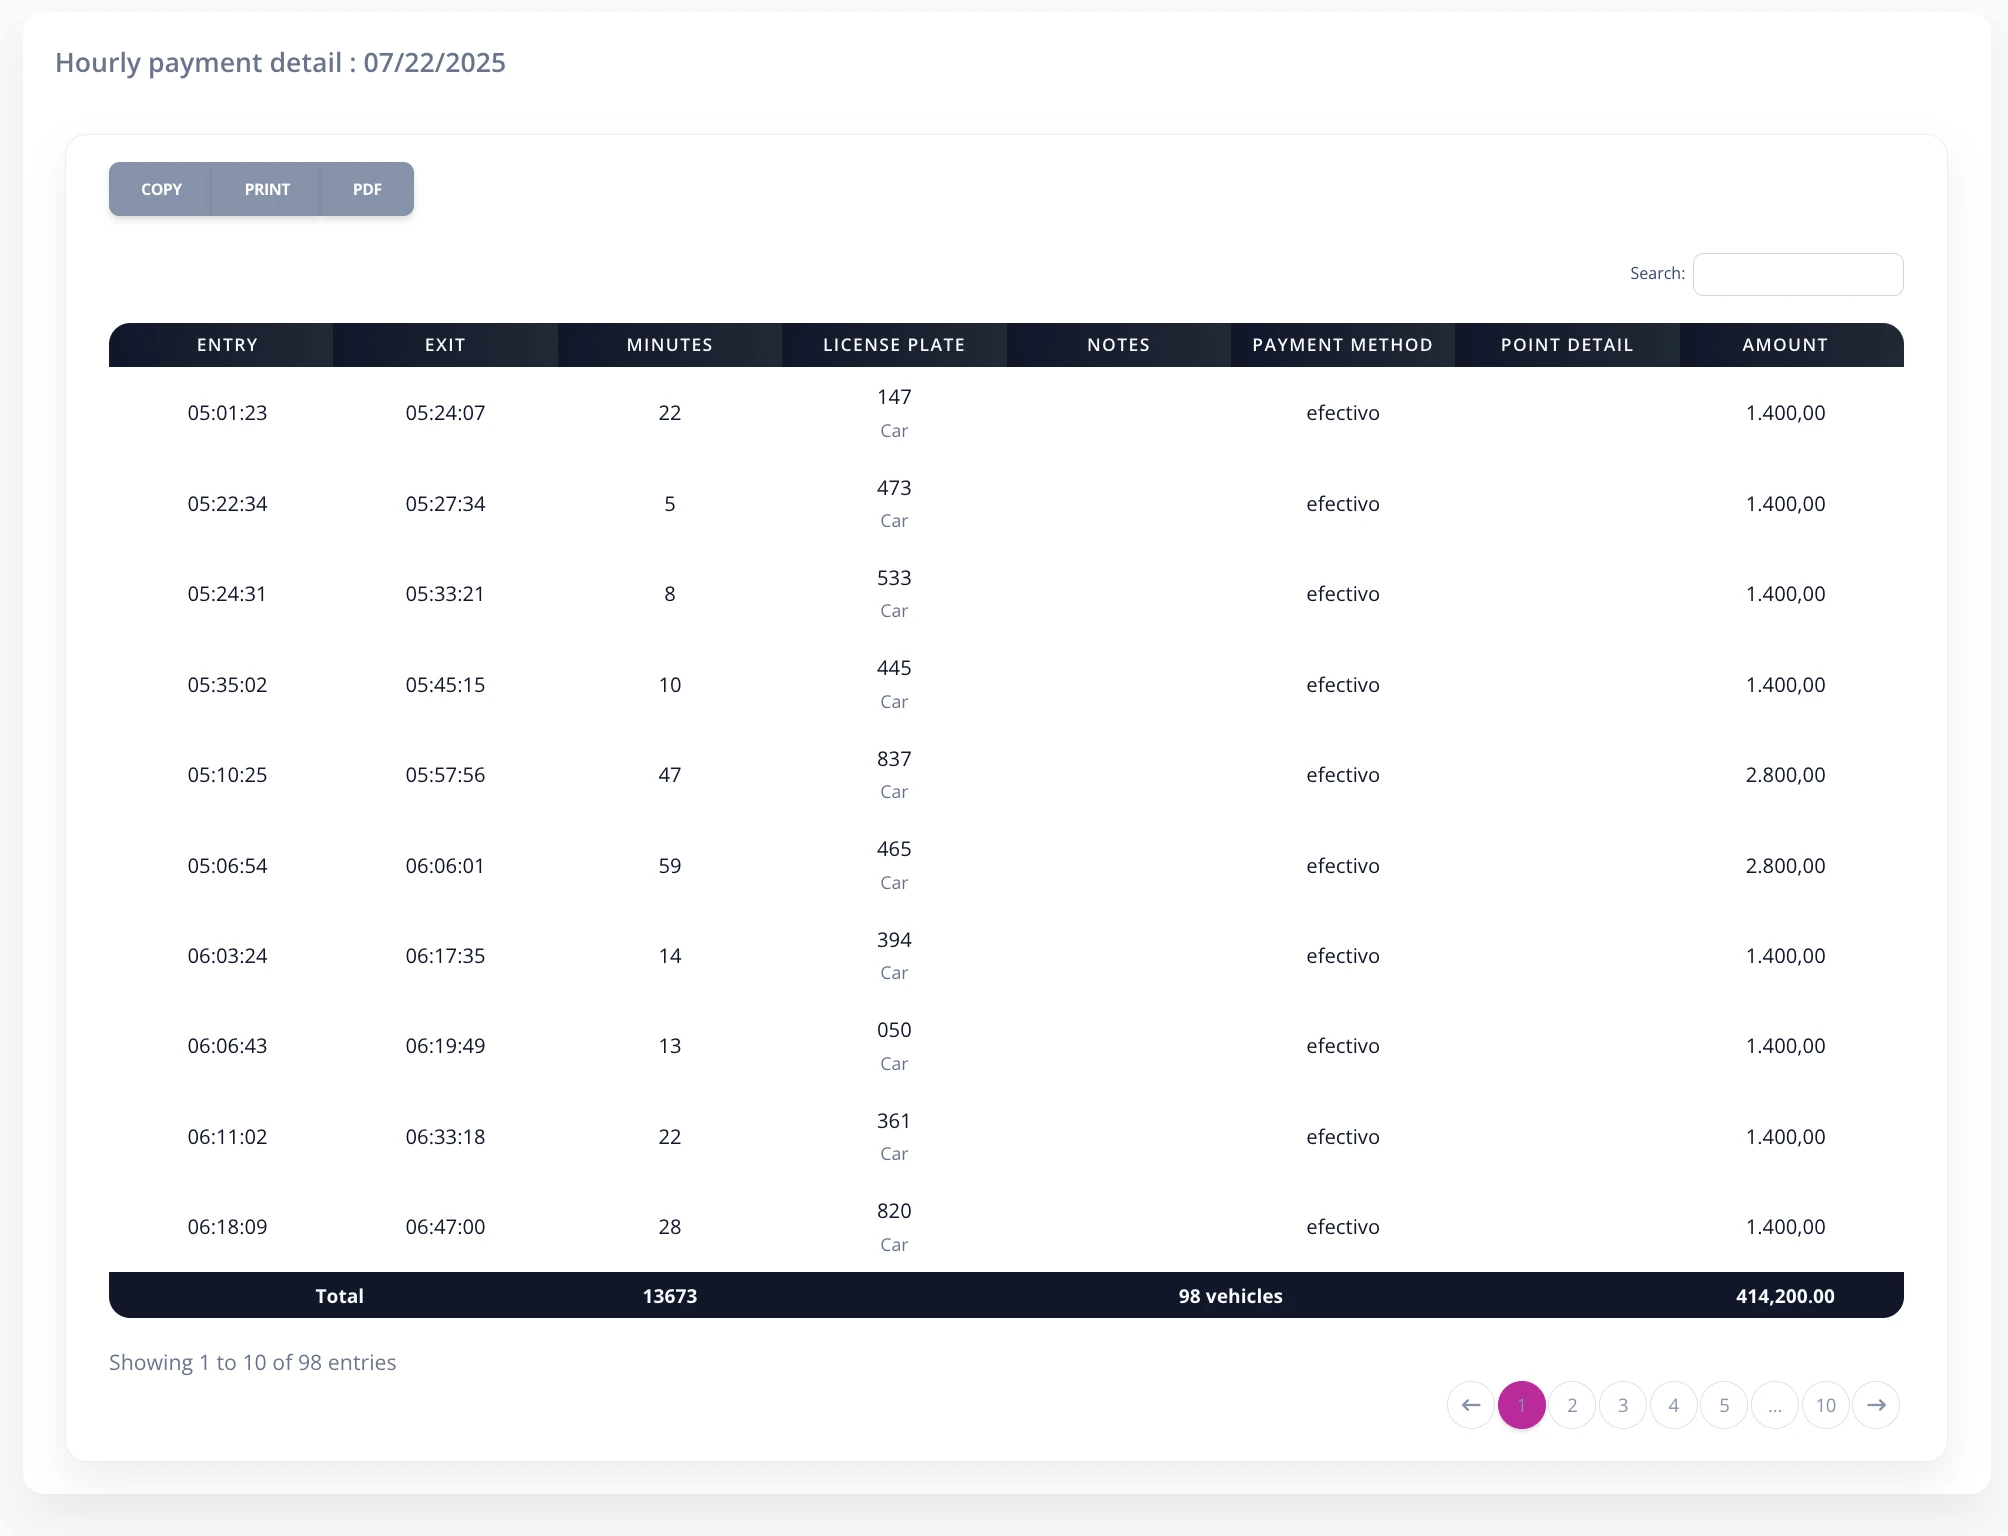Viewport: 2008px width, 1536px height.
Task: Click entry time 06:11:02
Action: [227, 1137]
